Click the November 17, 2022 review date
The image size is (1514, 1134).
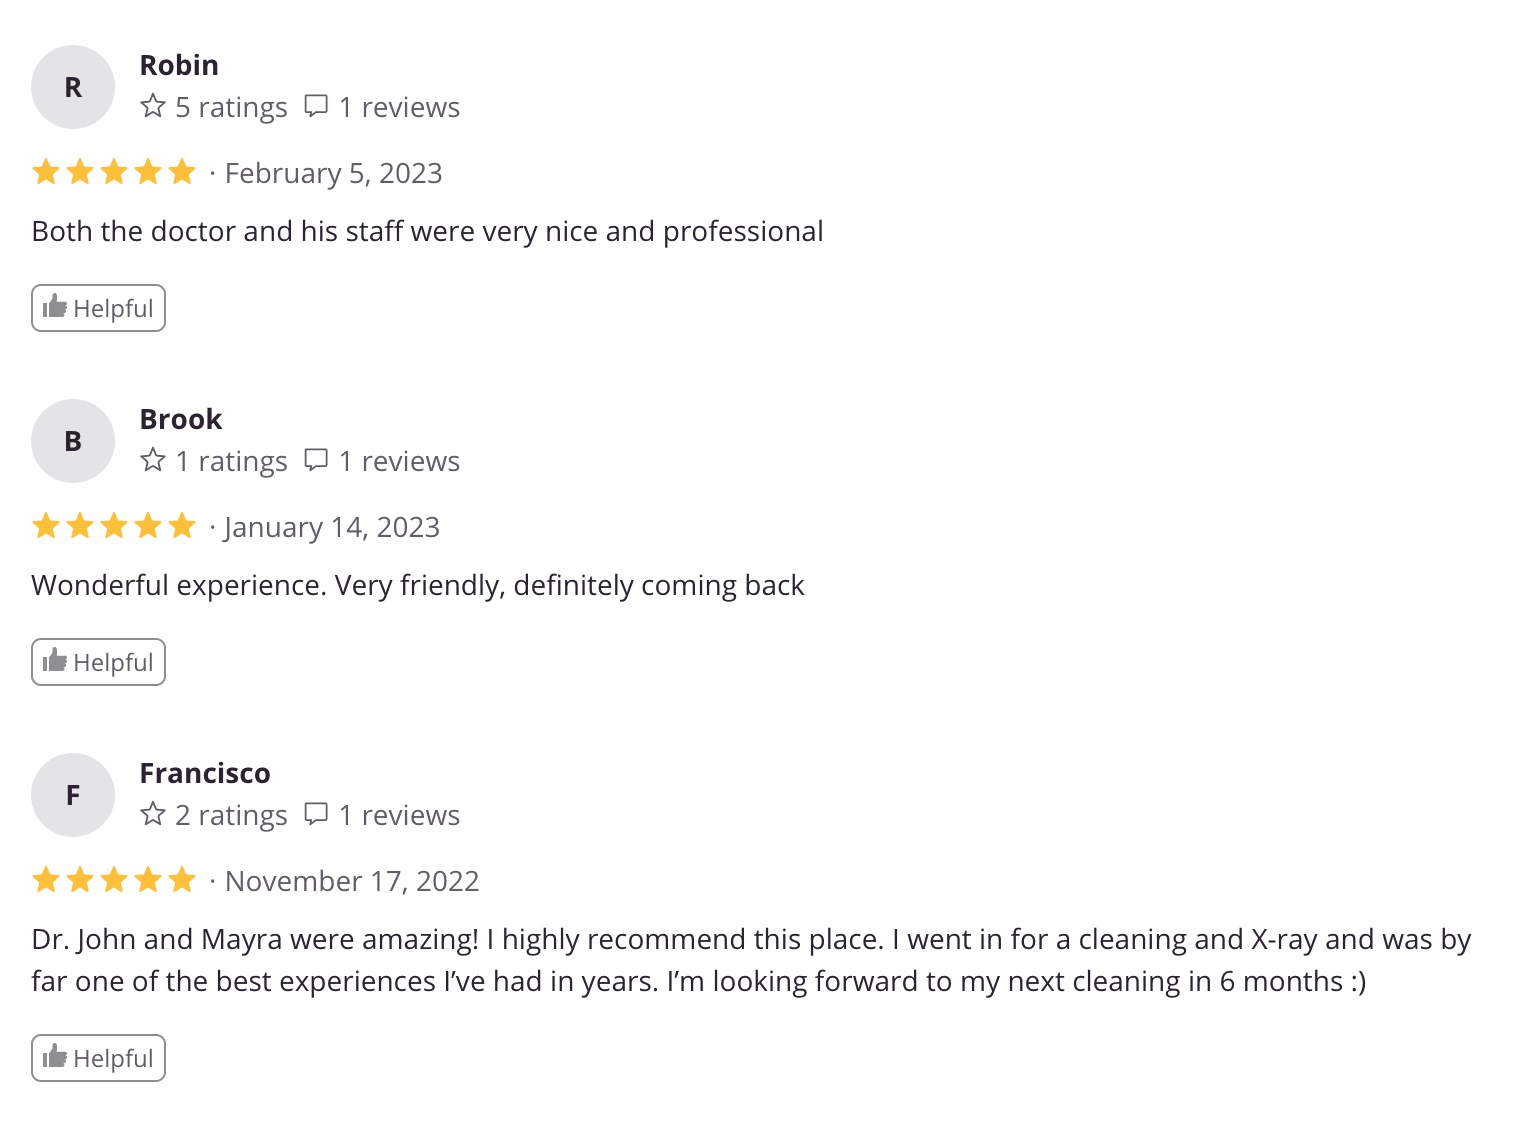352,881
